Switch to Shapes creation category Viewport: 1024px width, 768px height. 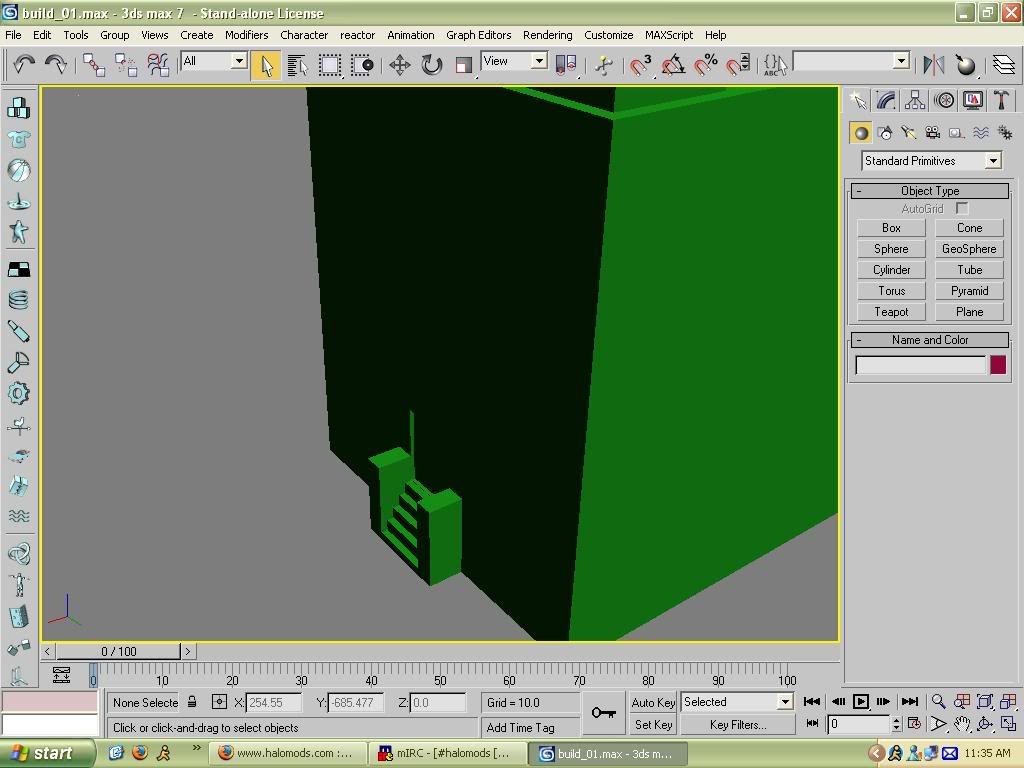click(x=885, y=133)
